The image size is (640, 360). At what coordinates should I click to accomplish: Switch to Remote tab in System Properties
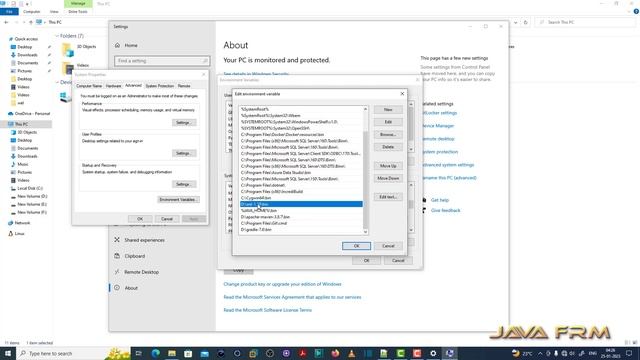[x=184, y=86]
